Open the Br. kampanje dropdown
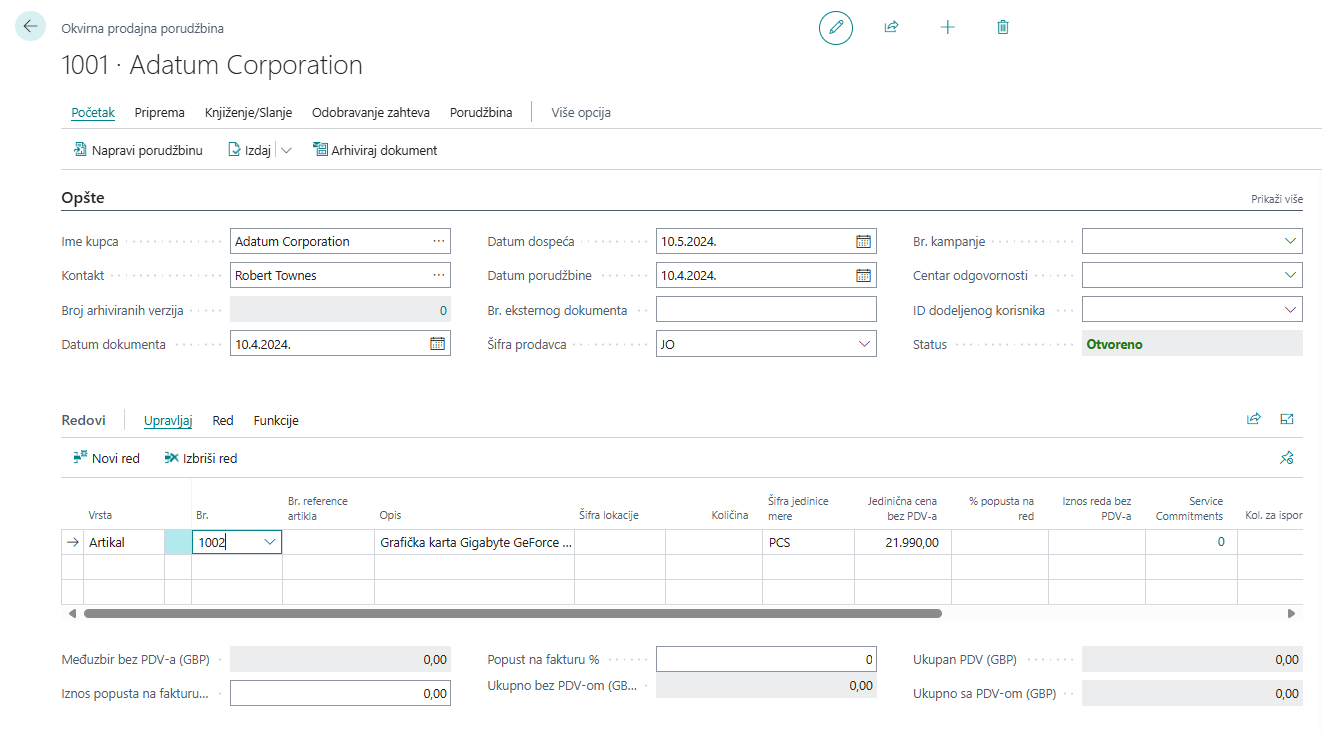 (1290, 241)
